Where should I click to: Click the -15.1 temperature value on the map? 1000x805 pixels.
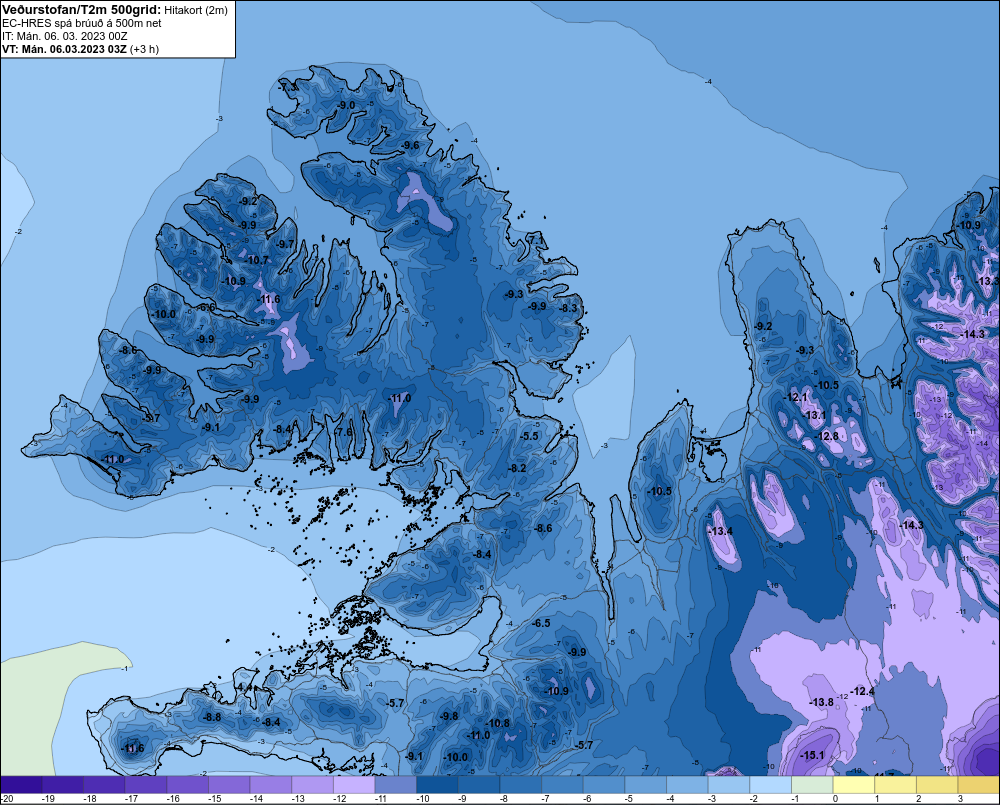point(812,755)
